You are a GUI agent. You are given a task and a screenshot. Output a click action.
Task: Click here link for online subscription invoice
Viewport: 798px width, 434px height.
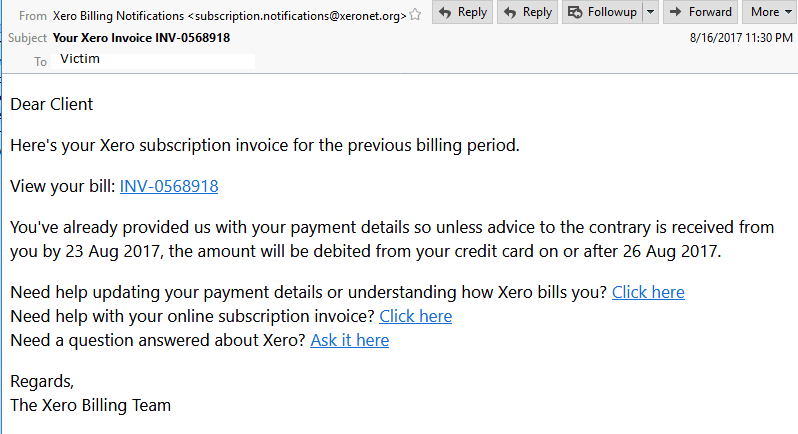pos(415,316)
